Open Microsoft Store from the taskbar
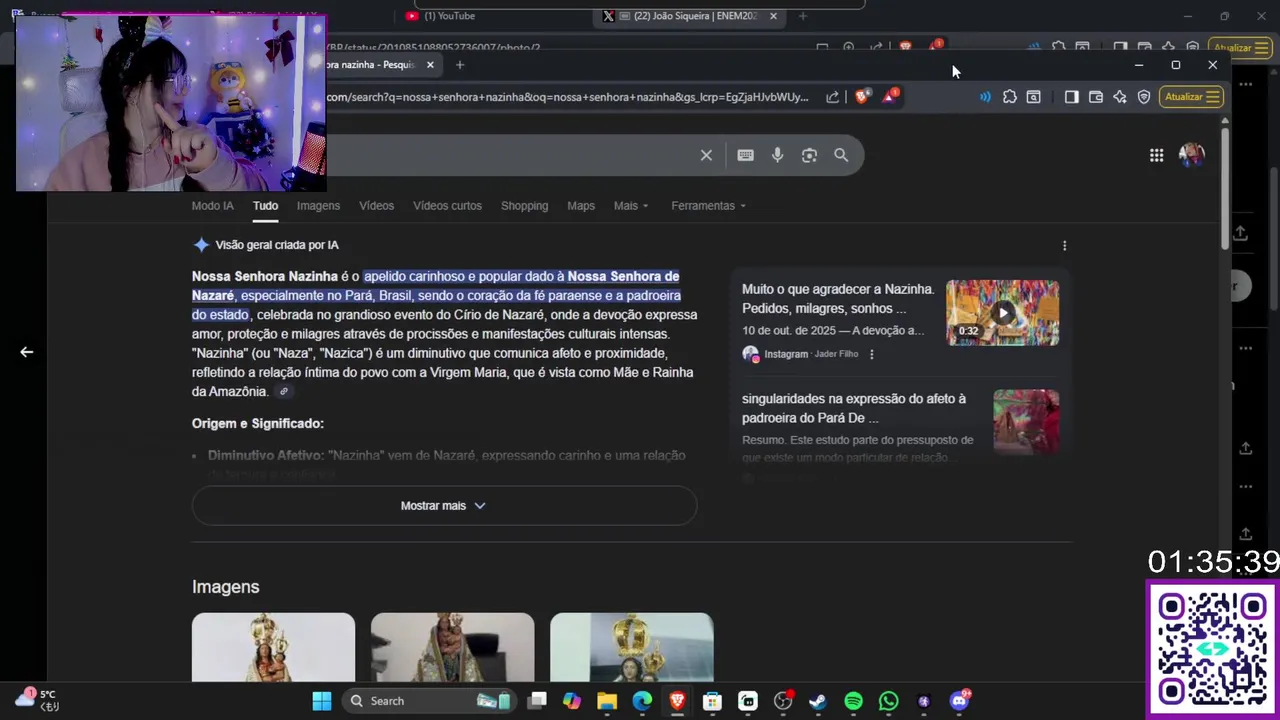 [712, 701]
